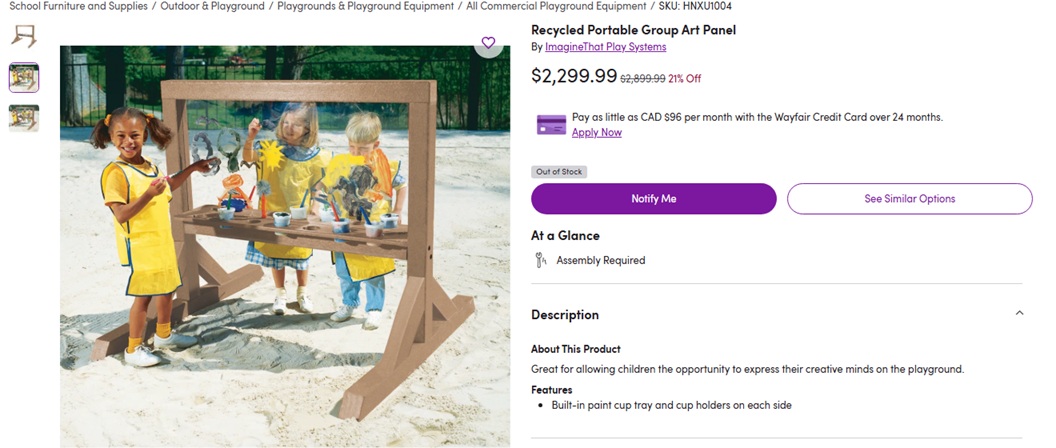The image size is (1056, 448).
Task: Click the Apply Now link
Action: (597, 133)
